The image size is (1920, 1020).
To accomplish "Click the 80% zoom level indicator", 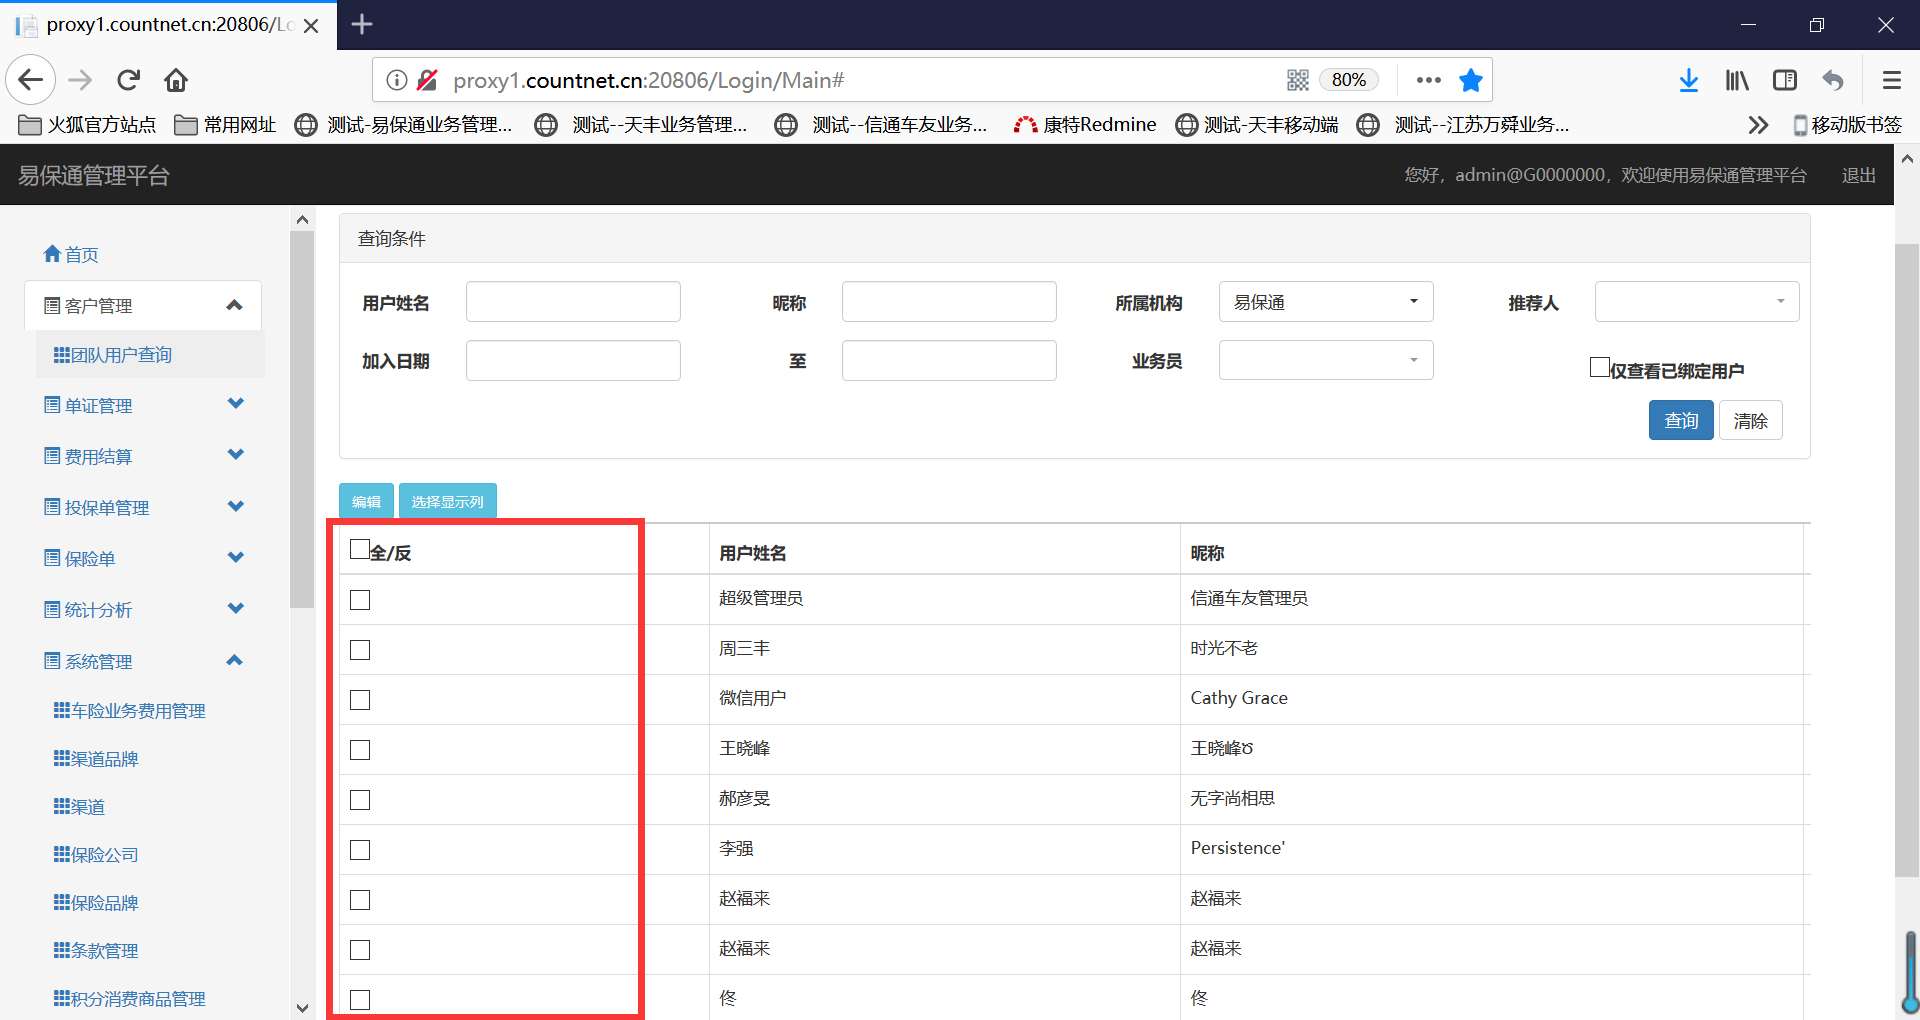I will 1348,80.
